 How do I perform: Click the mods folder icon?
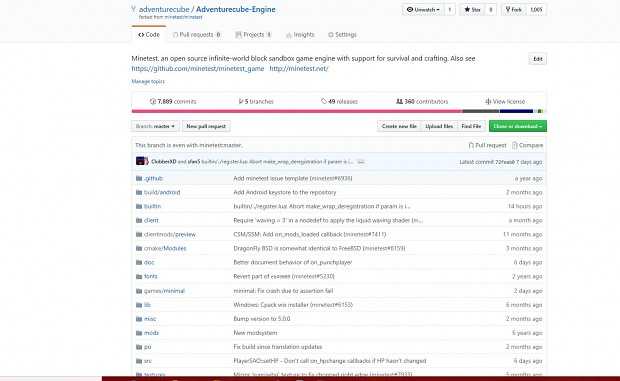139,333
